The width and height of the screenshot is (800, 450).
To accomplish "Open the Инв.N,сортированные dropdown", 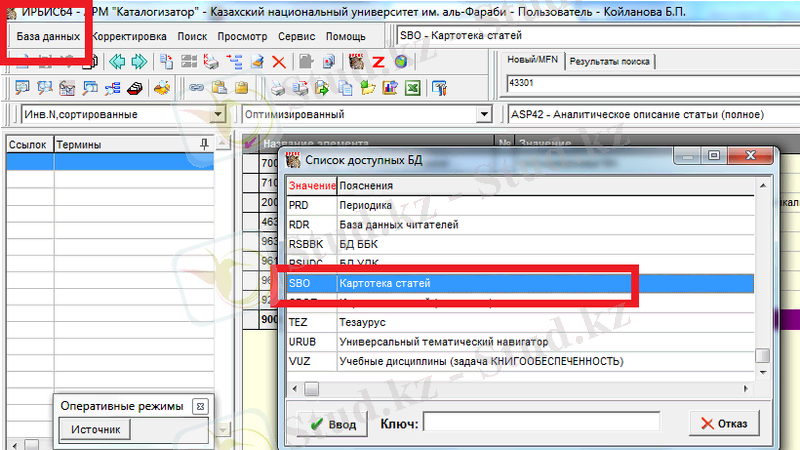I will 218,114.
